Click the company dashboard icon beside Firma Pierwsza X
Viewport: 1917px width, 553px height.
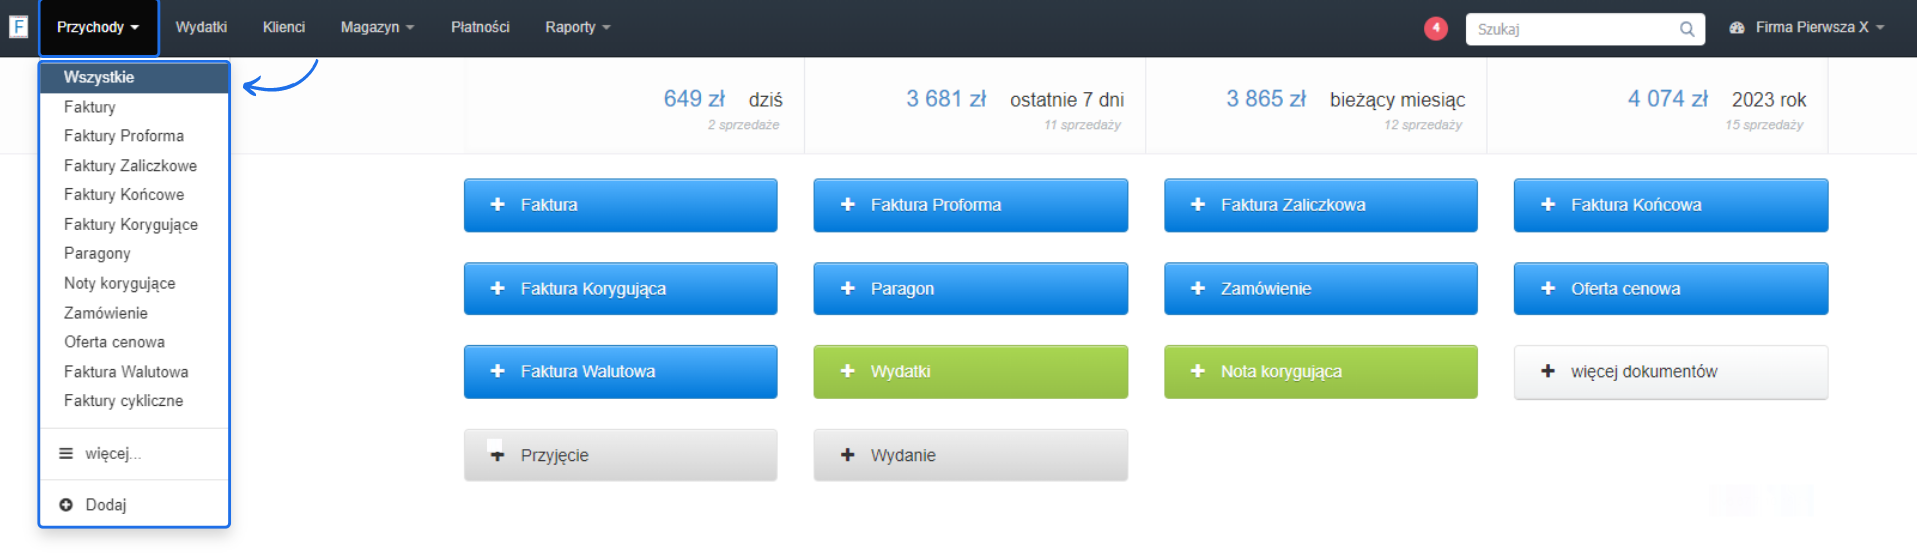tap(1737, 28)
